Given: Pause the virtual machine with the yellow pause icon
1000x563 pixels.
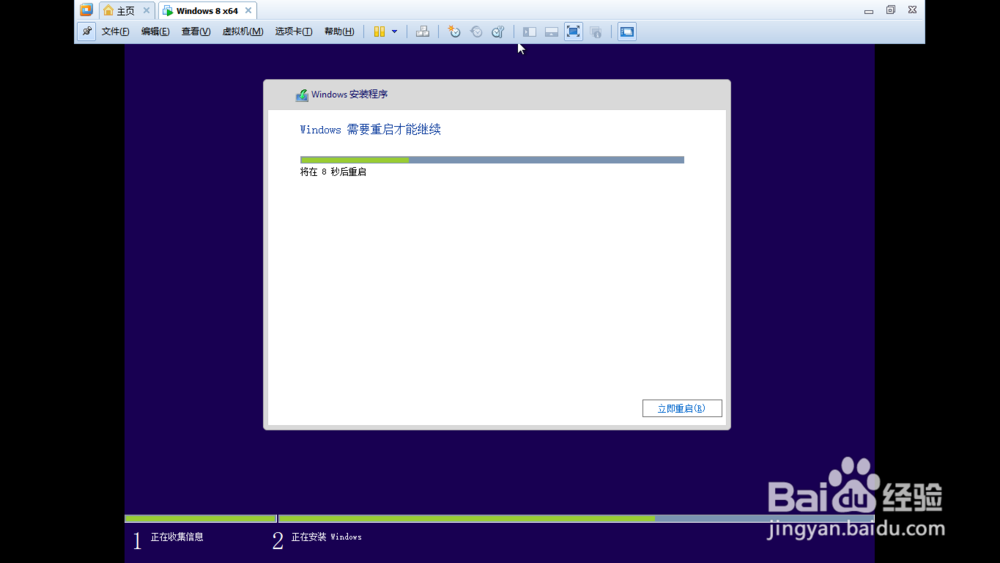Looking at the screenshot, I should click(x=379, y=31).
